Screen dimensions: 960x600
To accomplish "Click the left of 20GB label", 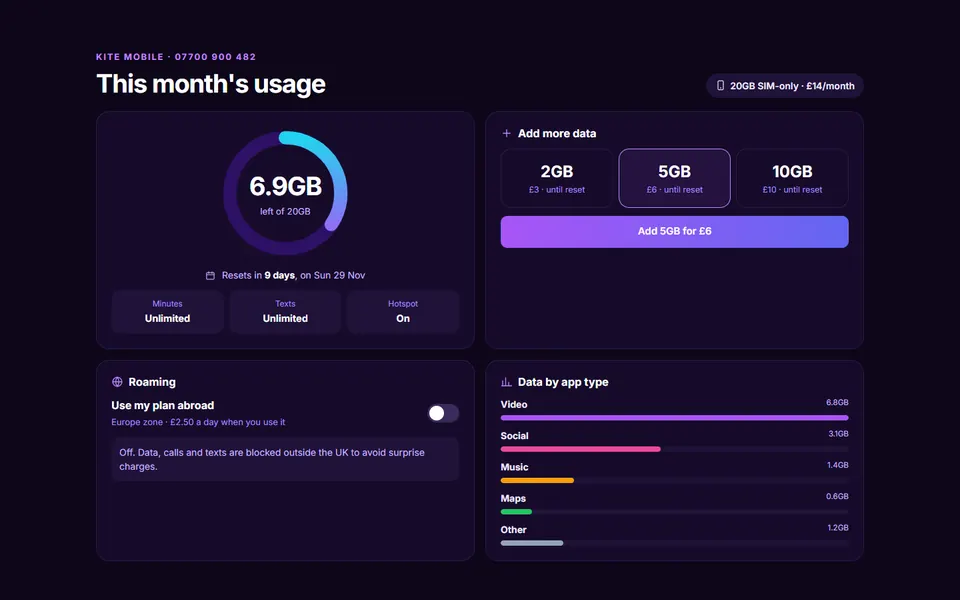I will click(x=285, y=211).
